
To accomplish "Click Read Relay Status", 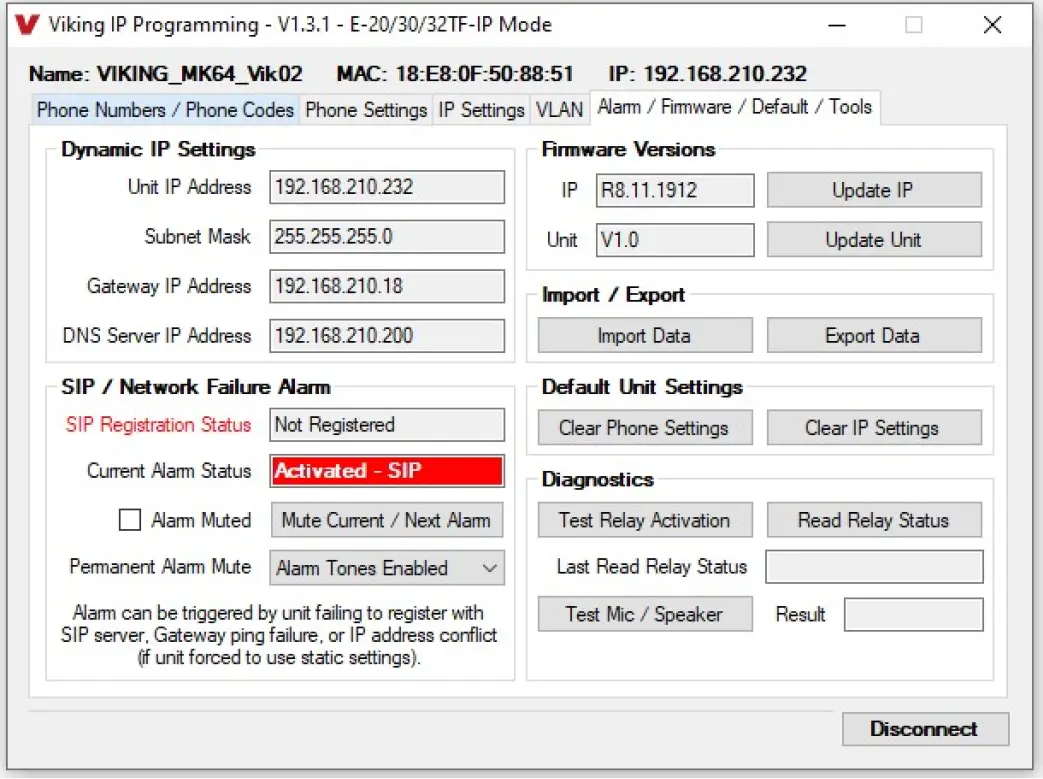I will [874, 519].
